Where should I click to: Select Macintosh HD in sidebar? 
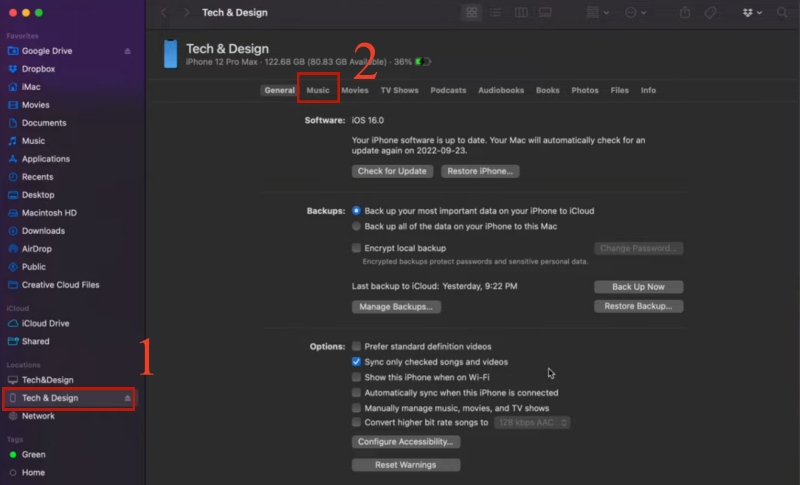click(x=49, y=213)
